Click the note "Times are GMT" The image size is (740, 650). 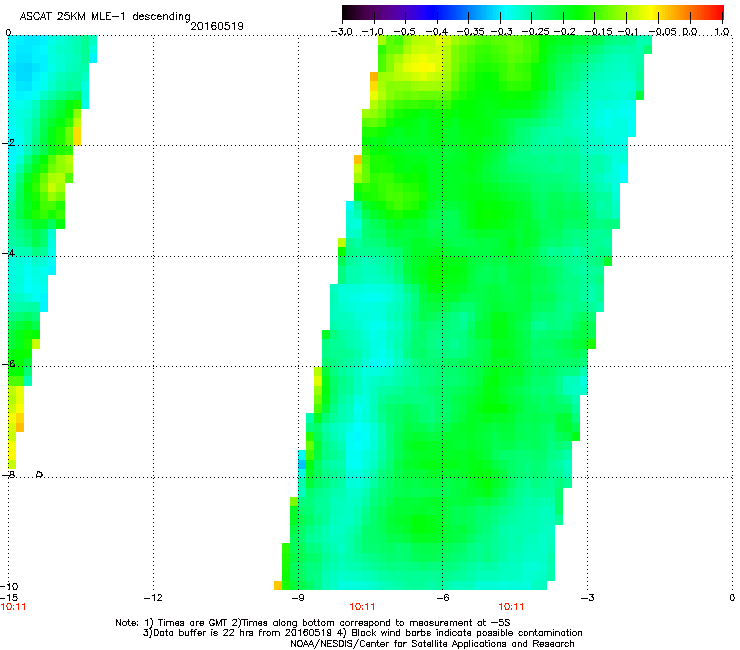pos(194,623)
